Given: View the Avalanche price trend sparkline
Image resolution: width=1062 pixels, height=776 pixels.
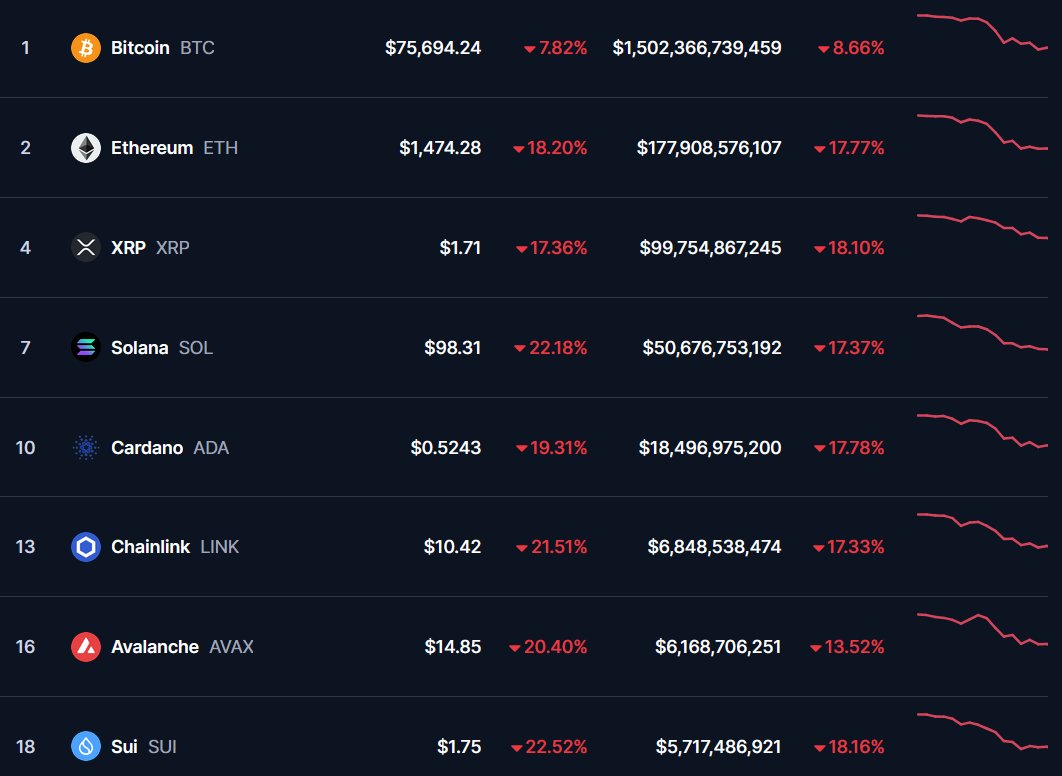Looking at the screenshot, I should (x=982, y=630).
